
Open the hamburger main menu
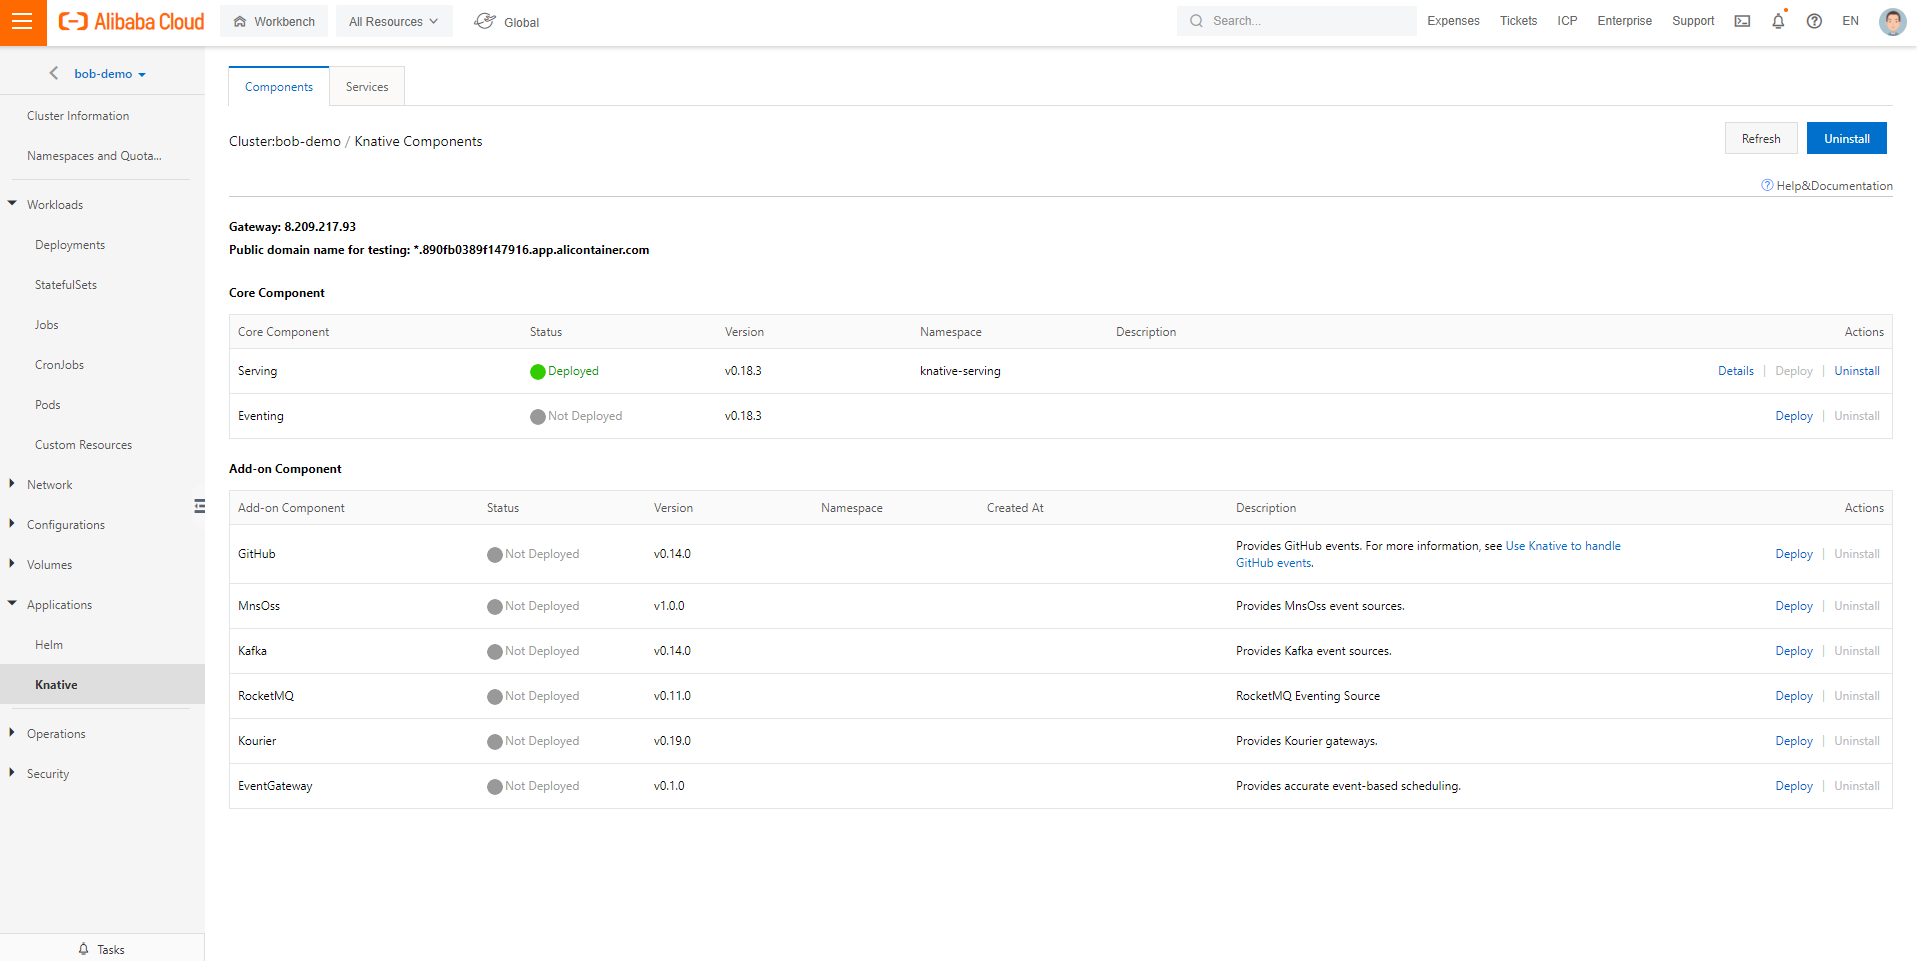[22, 22]
